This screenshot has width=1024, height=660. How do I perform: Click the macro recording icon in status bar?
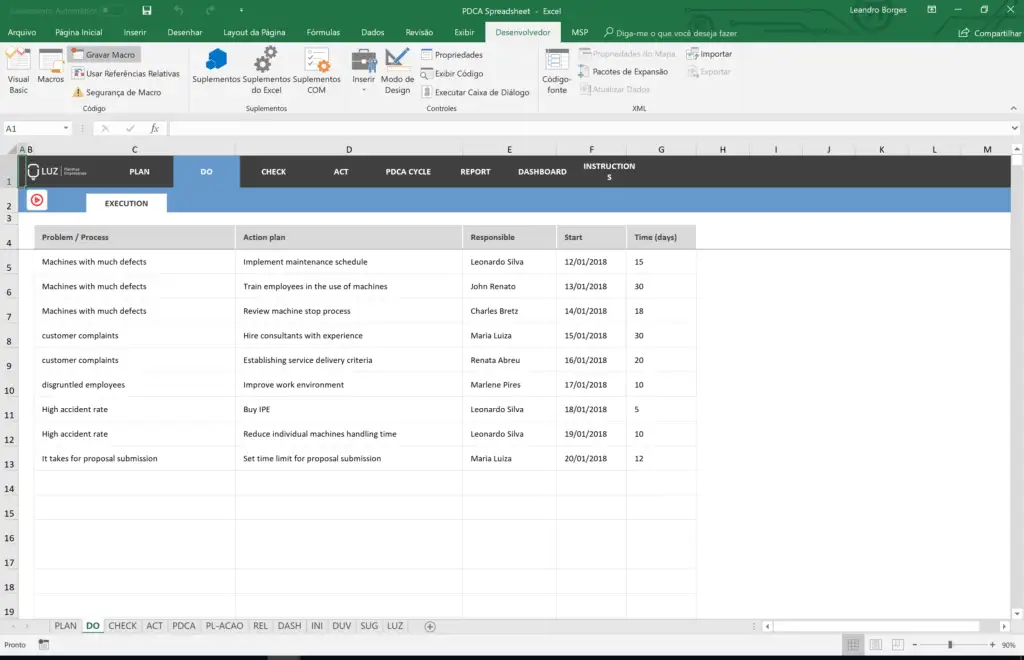coord(44,644)
